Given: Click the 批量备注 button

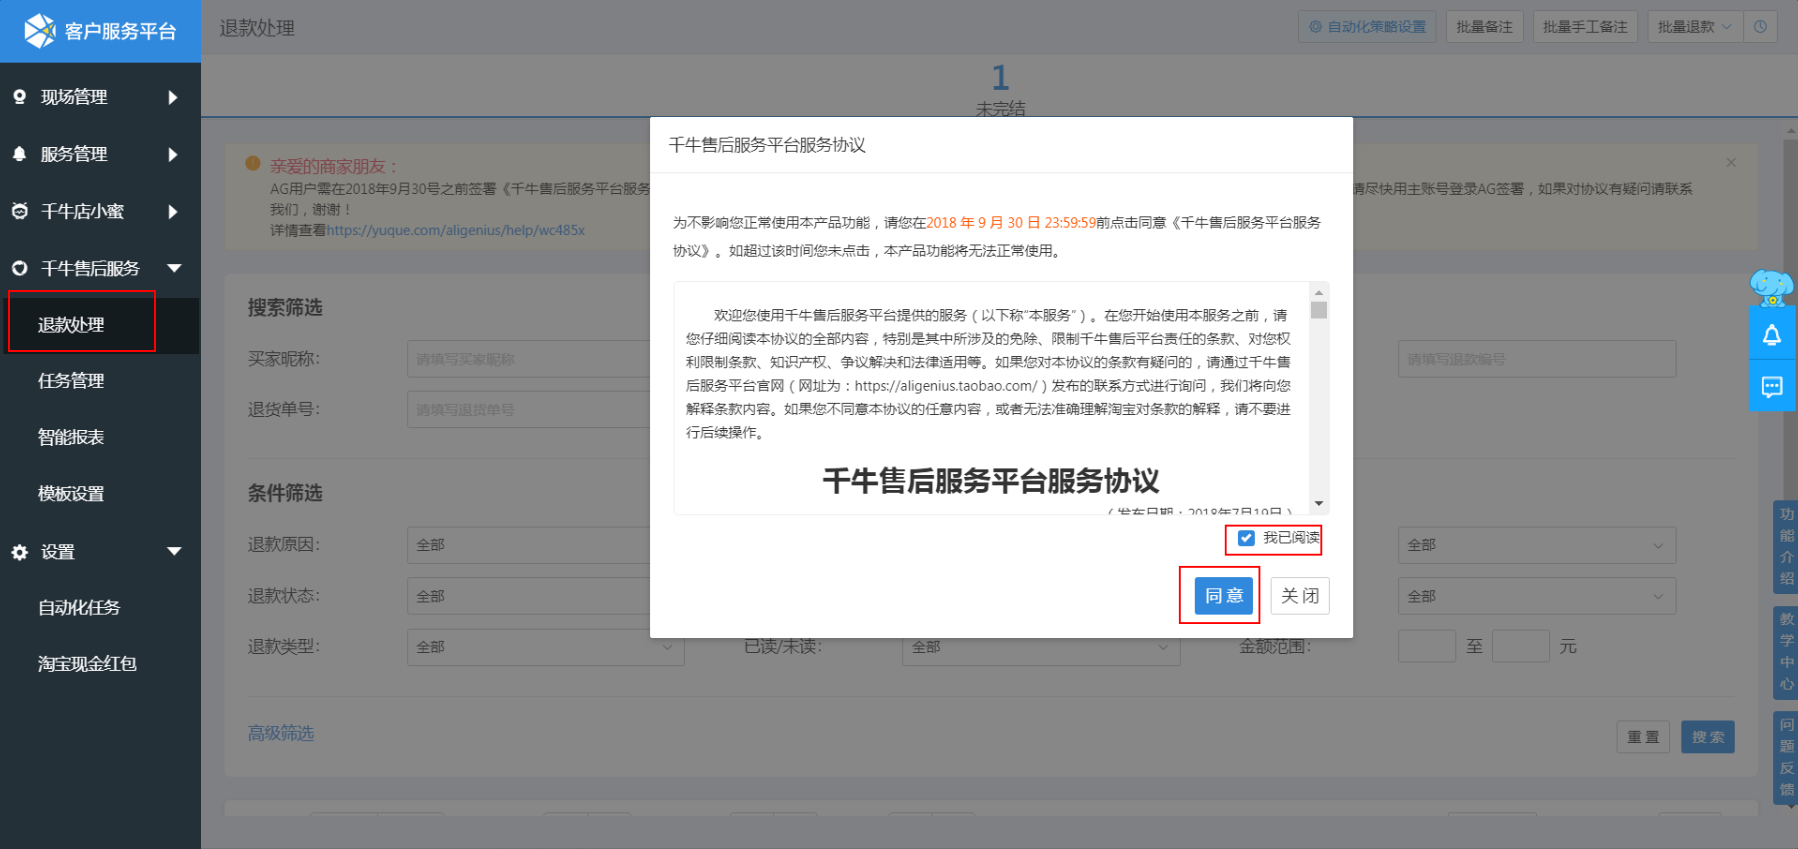Looking at the screenshot, I should point(1484,27).
